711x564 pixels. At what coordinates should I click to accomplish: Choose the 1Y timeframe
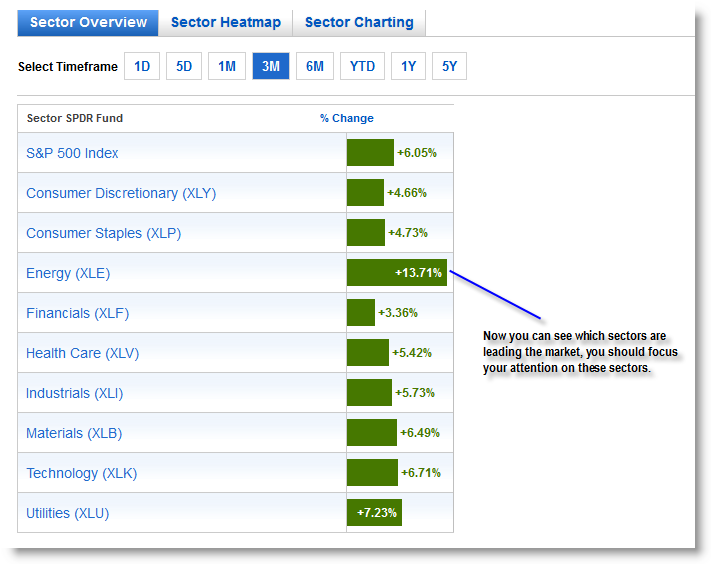408,66
